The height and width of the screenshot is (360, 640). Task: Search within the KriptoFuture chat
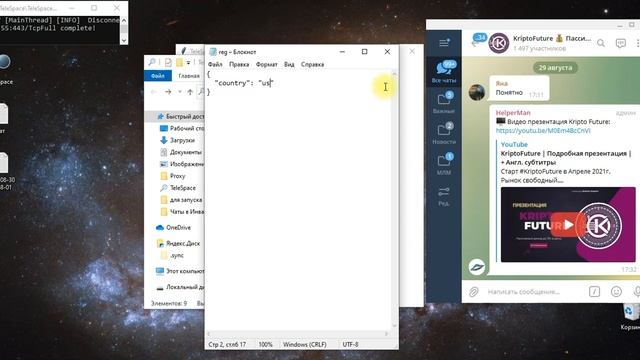(x=601, y=43)
